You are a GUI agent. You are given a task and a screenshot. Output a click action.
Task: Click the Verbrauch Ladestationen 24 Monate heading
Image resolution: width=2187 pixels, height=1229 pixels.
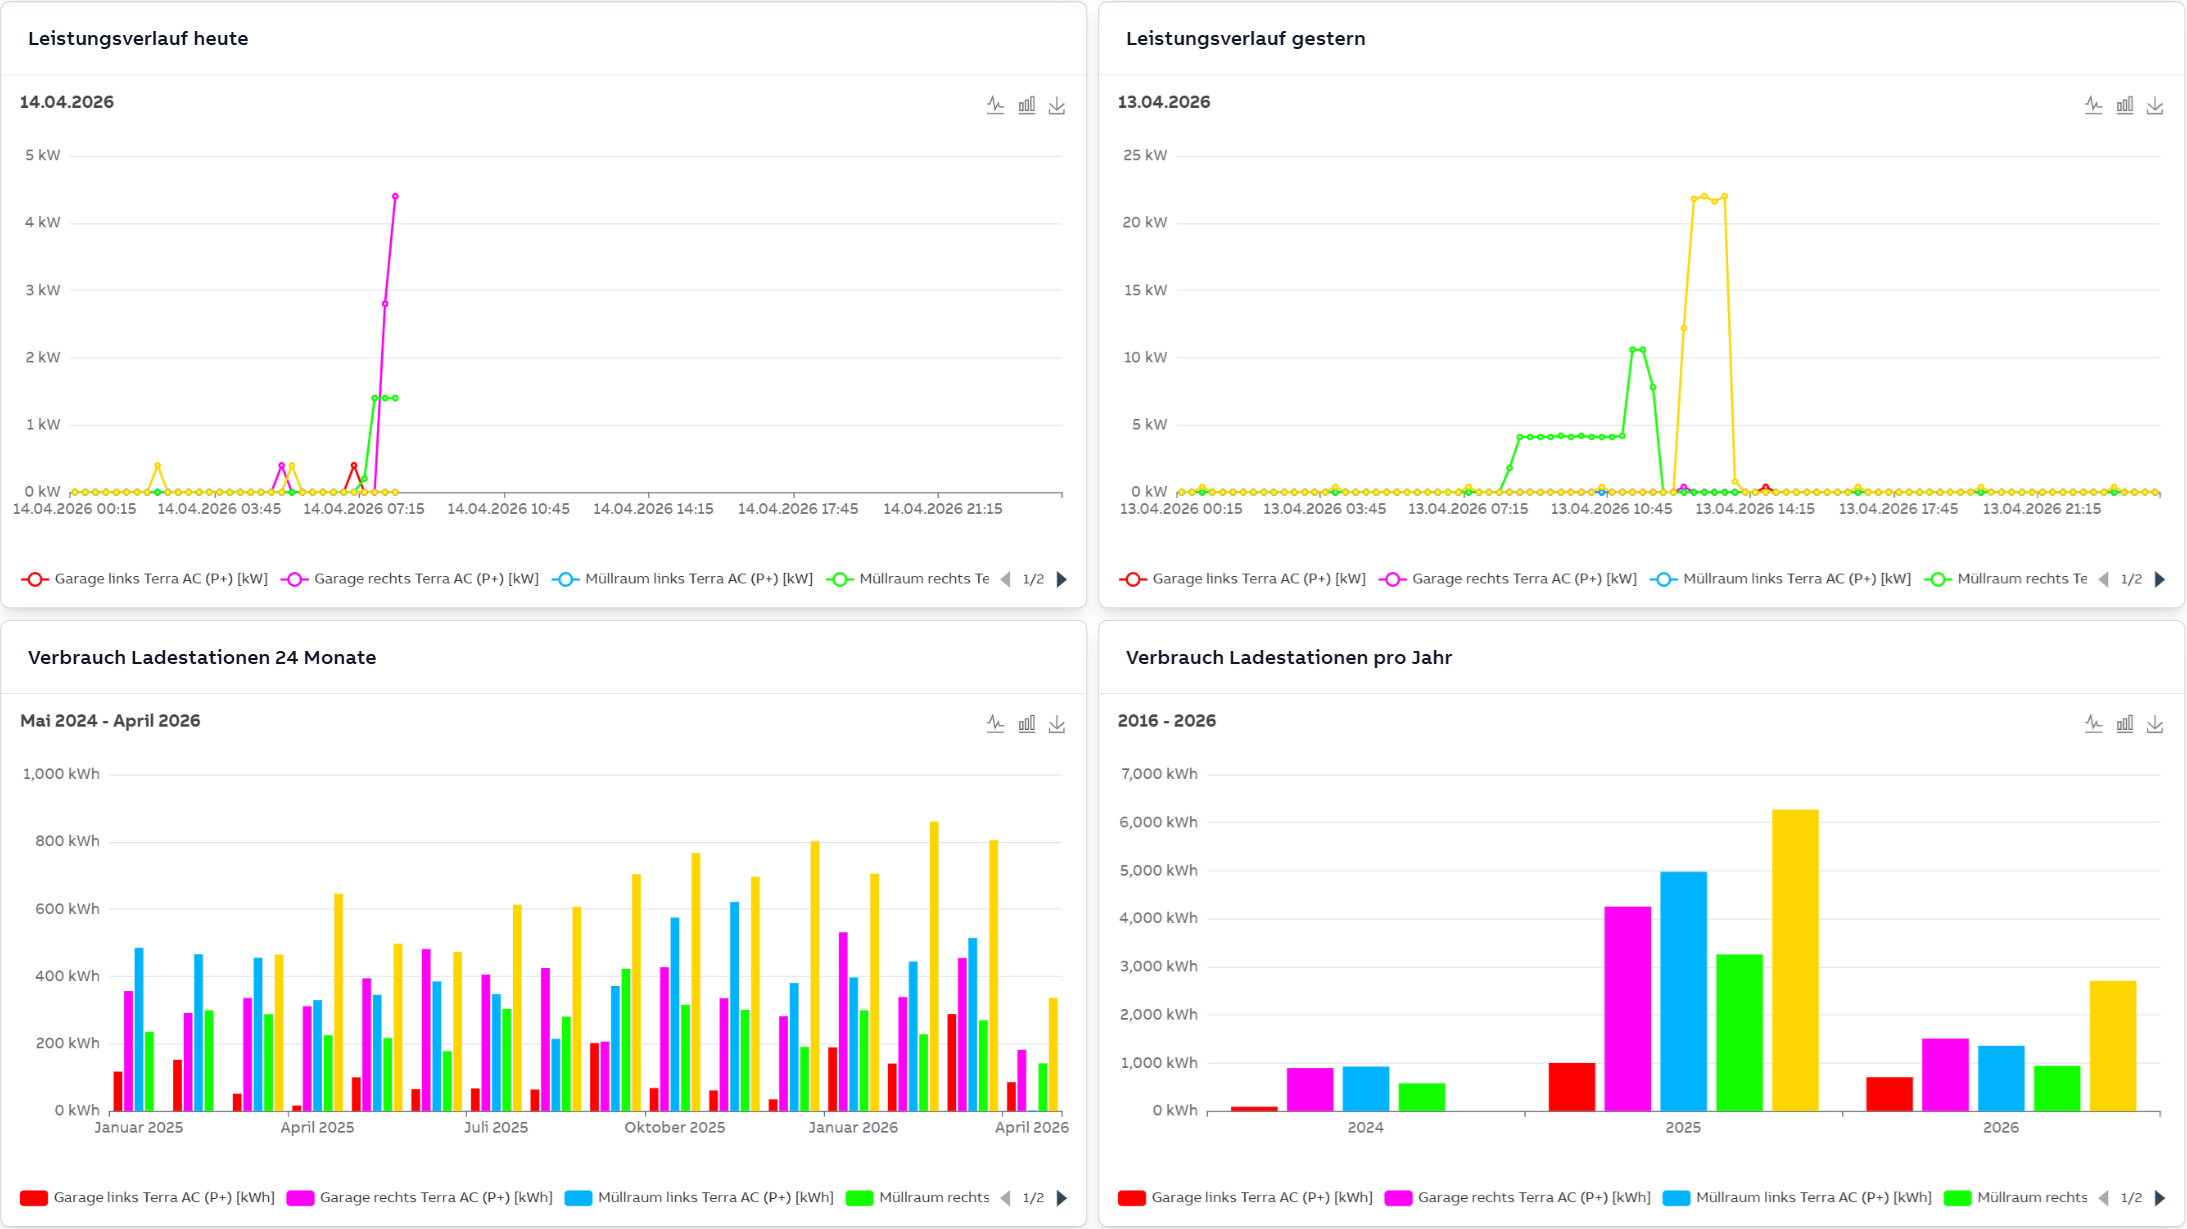(x=202, y=658)
